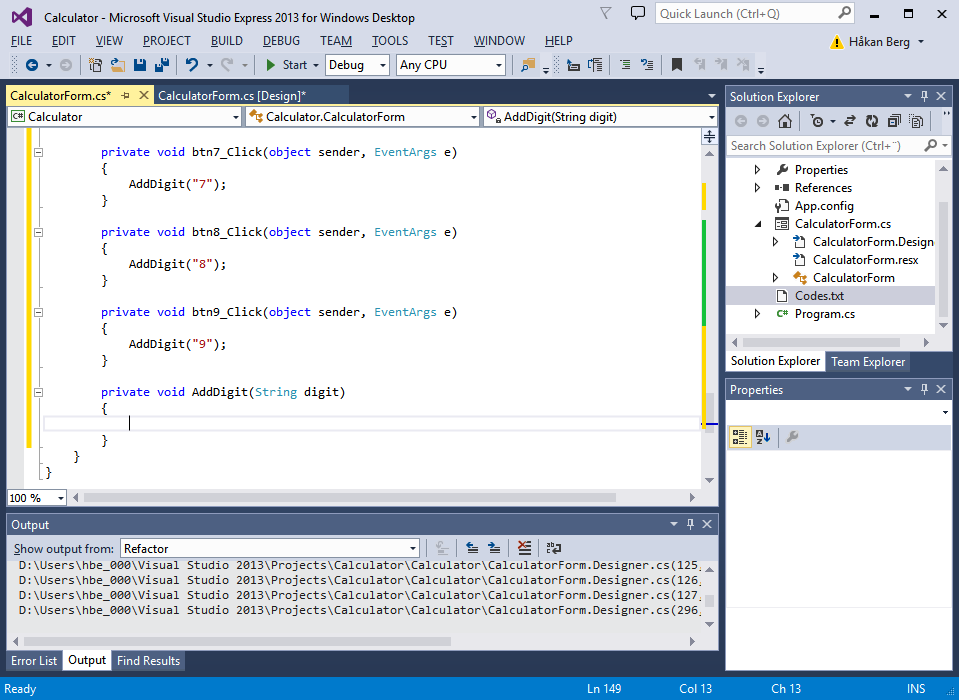Image resolution: width=959 pixels, height=700 pixels.
Task: Expand the References node in Solution Explorer
Action: [758, 188]
